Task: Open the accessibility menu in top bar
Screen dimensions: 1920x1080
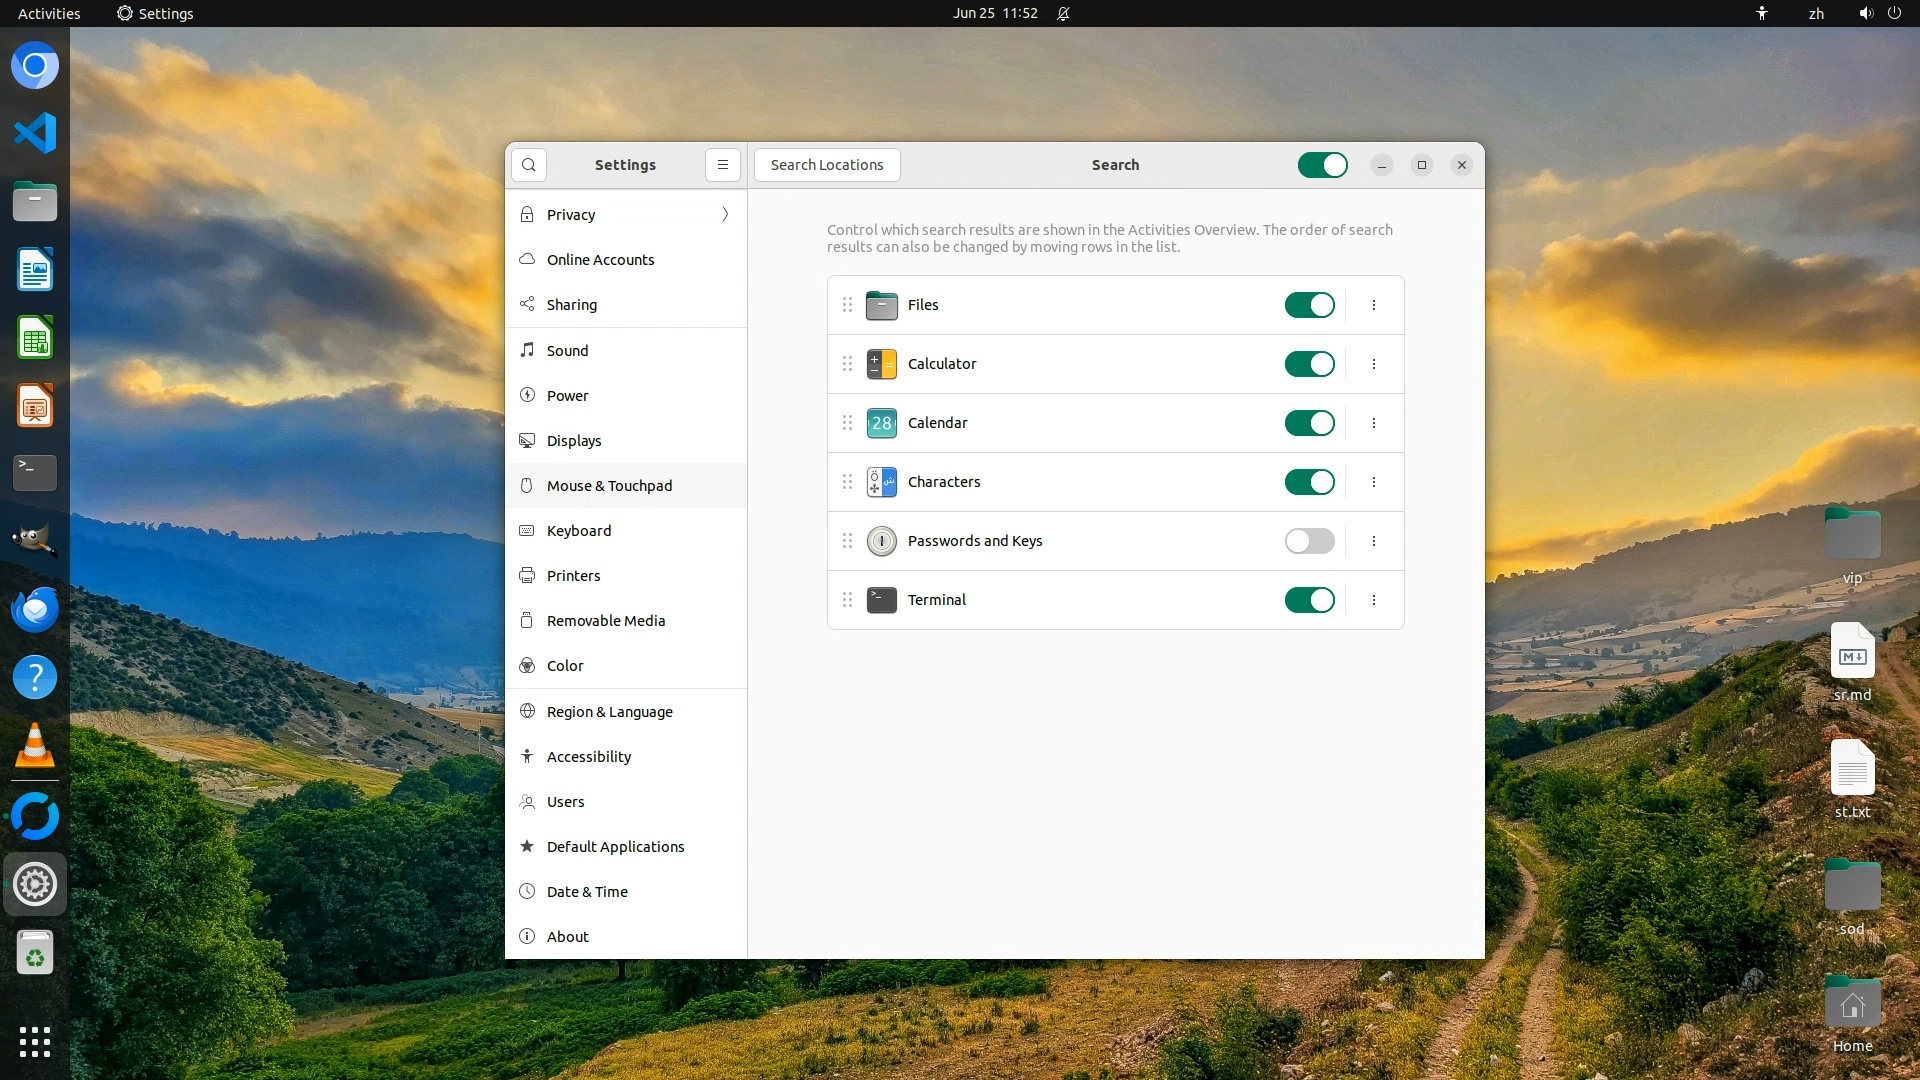Action: [x=1762, y=13]
